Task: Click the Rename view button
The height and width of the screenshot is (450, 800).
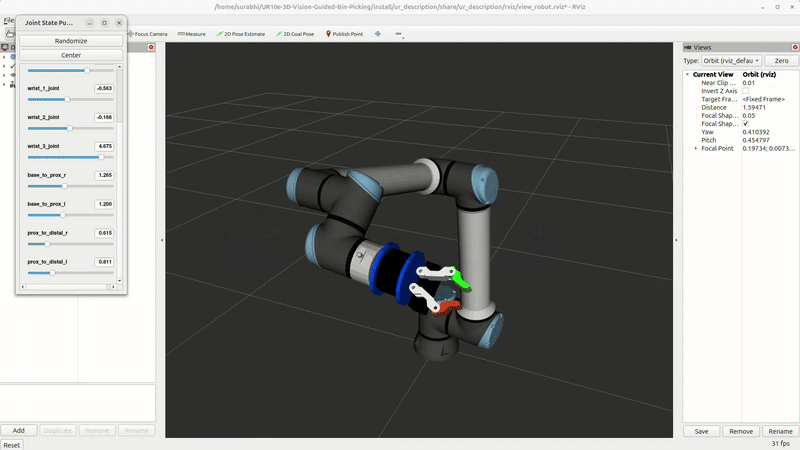Action: coord(780,431)
